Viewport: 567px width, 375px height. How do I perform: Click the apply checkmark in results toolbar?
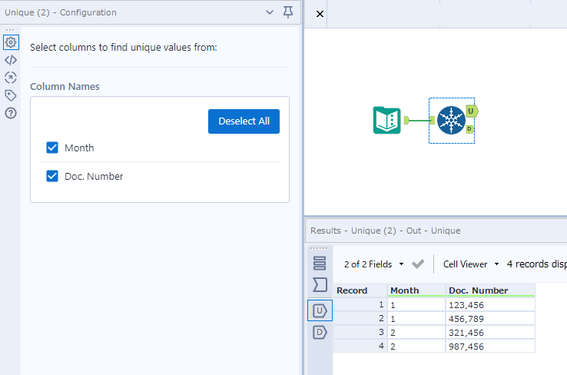coord(418,264)
